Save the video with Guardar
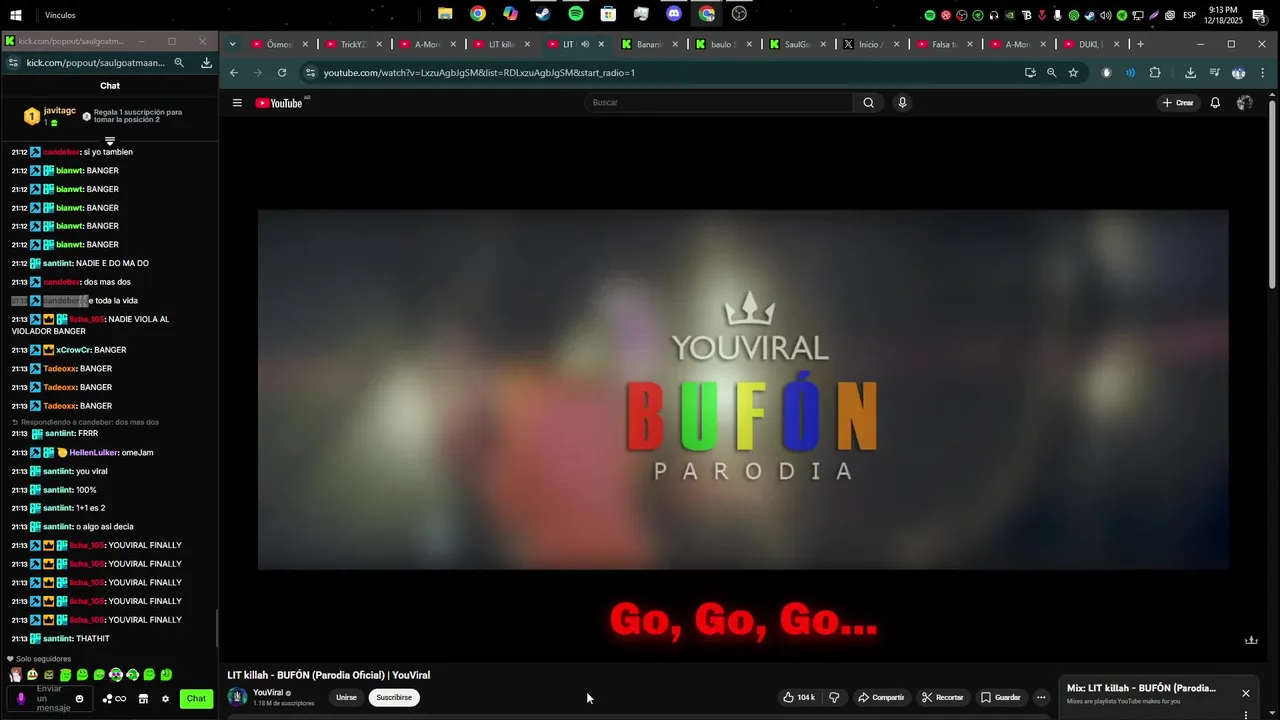Viewport: 1280px width, 720px height. pyautogui.click(x=1001, y=697)
